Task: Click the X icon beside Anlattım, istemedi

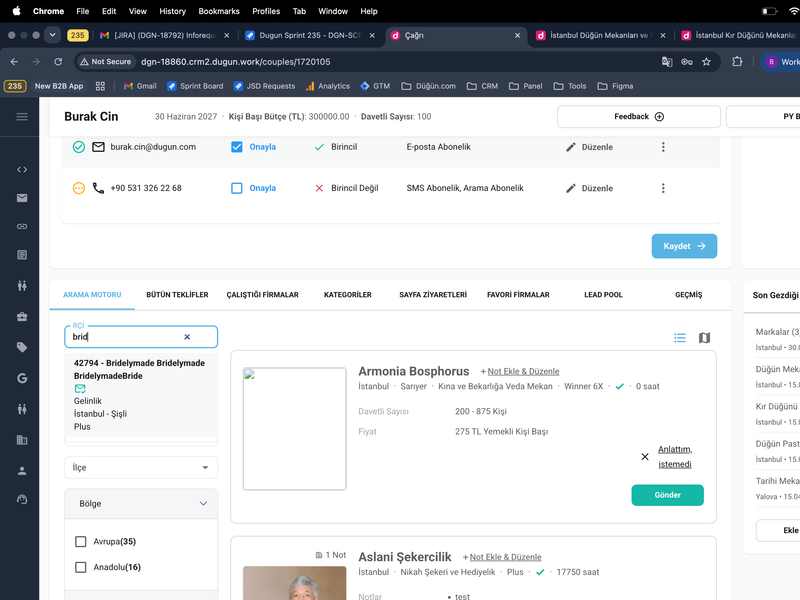Action: pyautogui.click(x=645, y=457)
